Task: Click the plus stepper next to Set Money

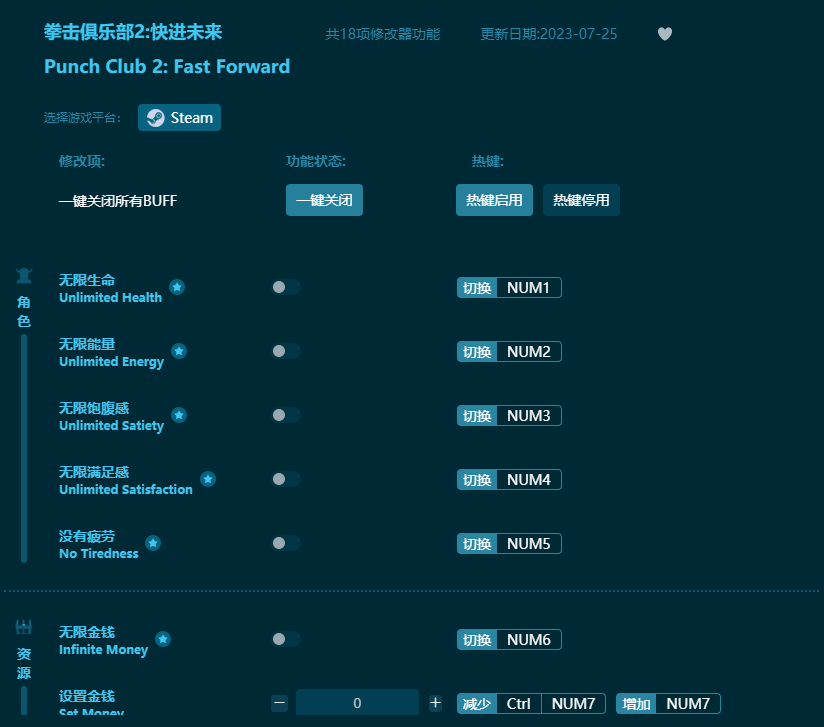Action: 436,703
